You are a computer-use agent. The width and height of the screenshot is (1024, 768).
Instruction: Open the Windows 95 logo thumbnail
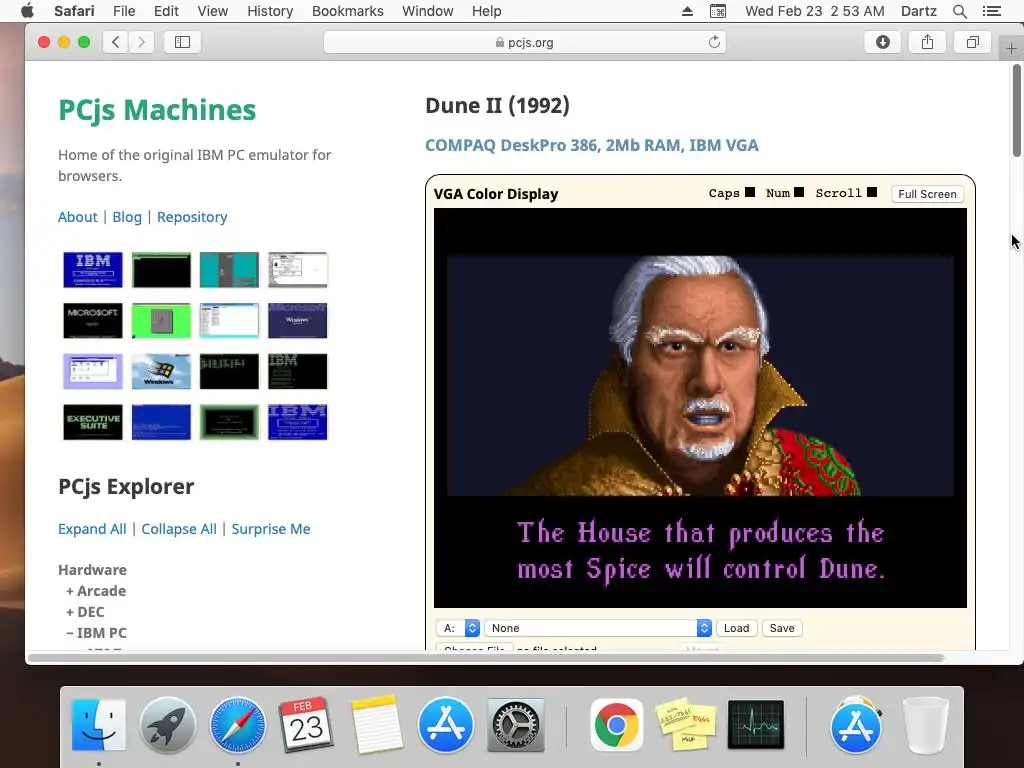[161, 371]
